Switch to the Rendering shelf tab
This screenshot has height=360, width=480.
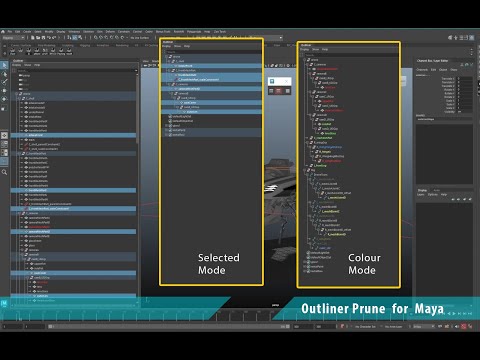click(x=122, y=45)
